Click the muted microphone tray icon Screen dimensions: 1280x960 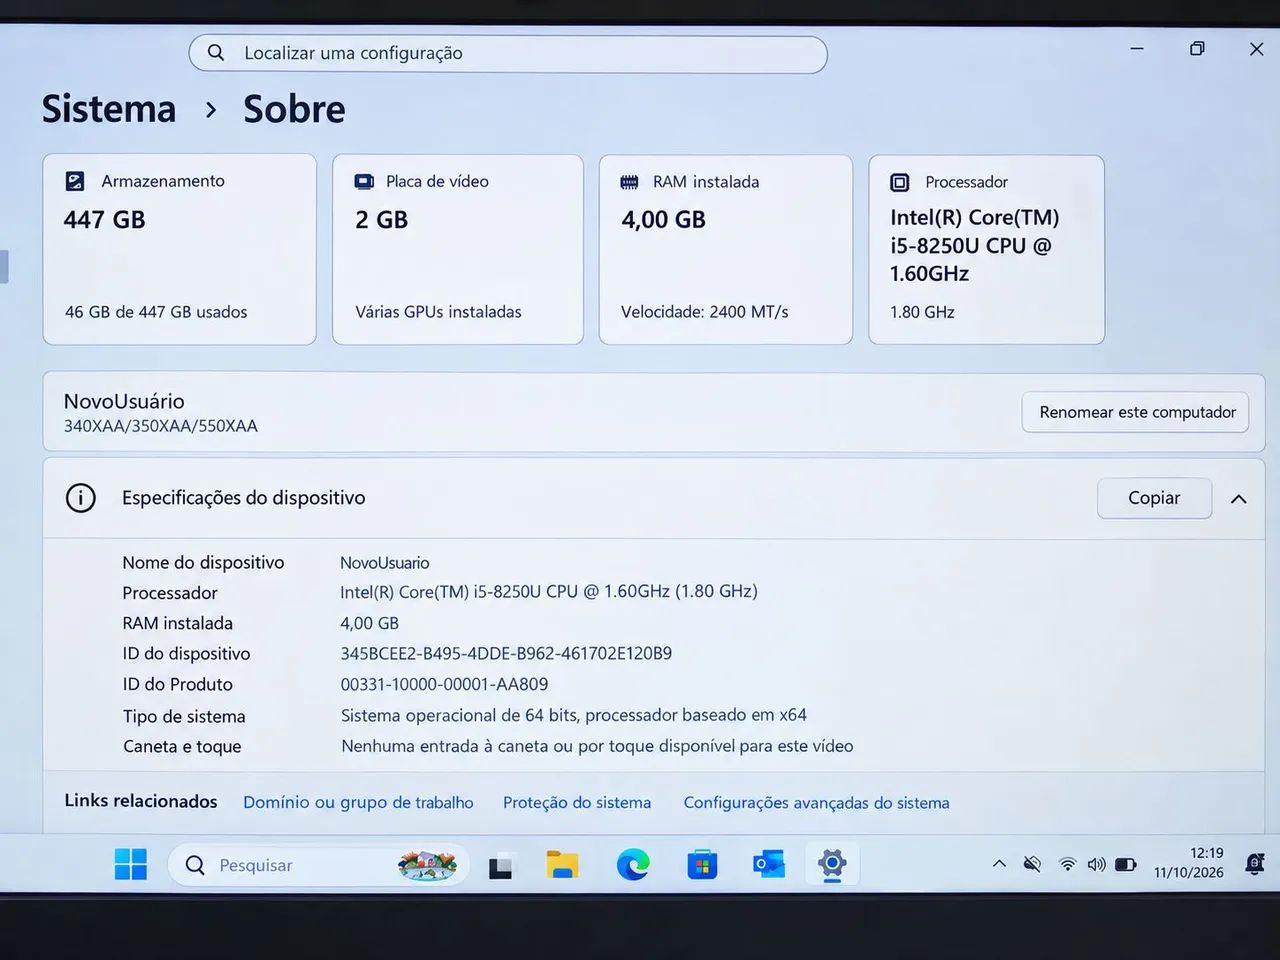click(1033, 864)
